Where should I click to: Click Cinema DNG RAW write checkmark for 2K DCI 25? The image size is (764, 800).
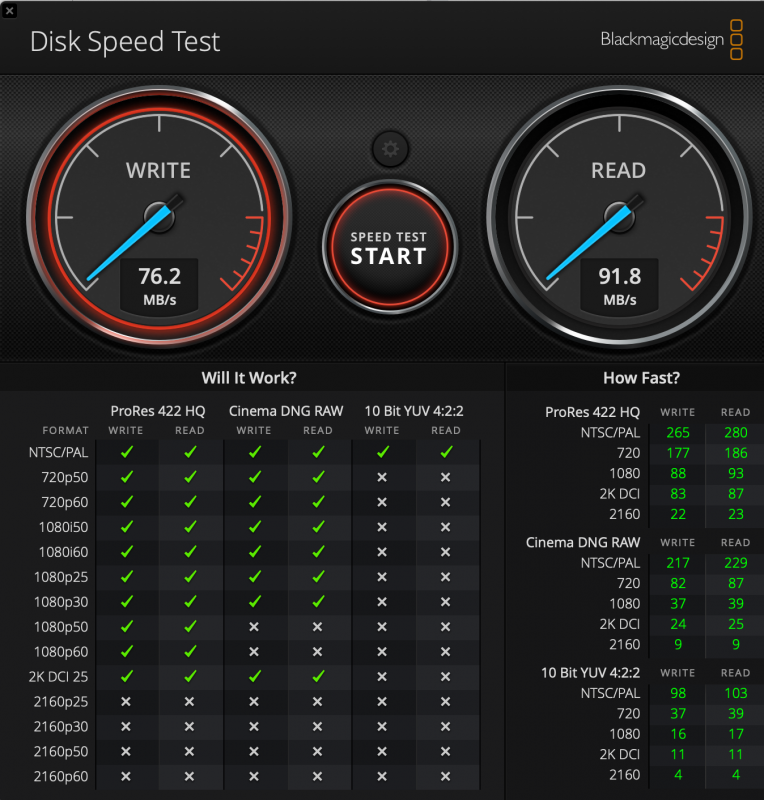[254, 676]
